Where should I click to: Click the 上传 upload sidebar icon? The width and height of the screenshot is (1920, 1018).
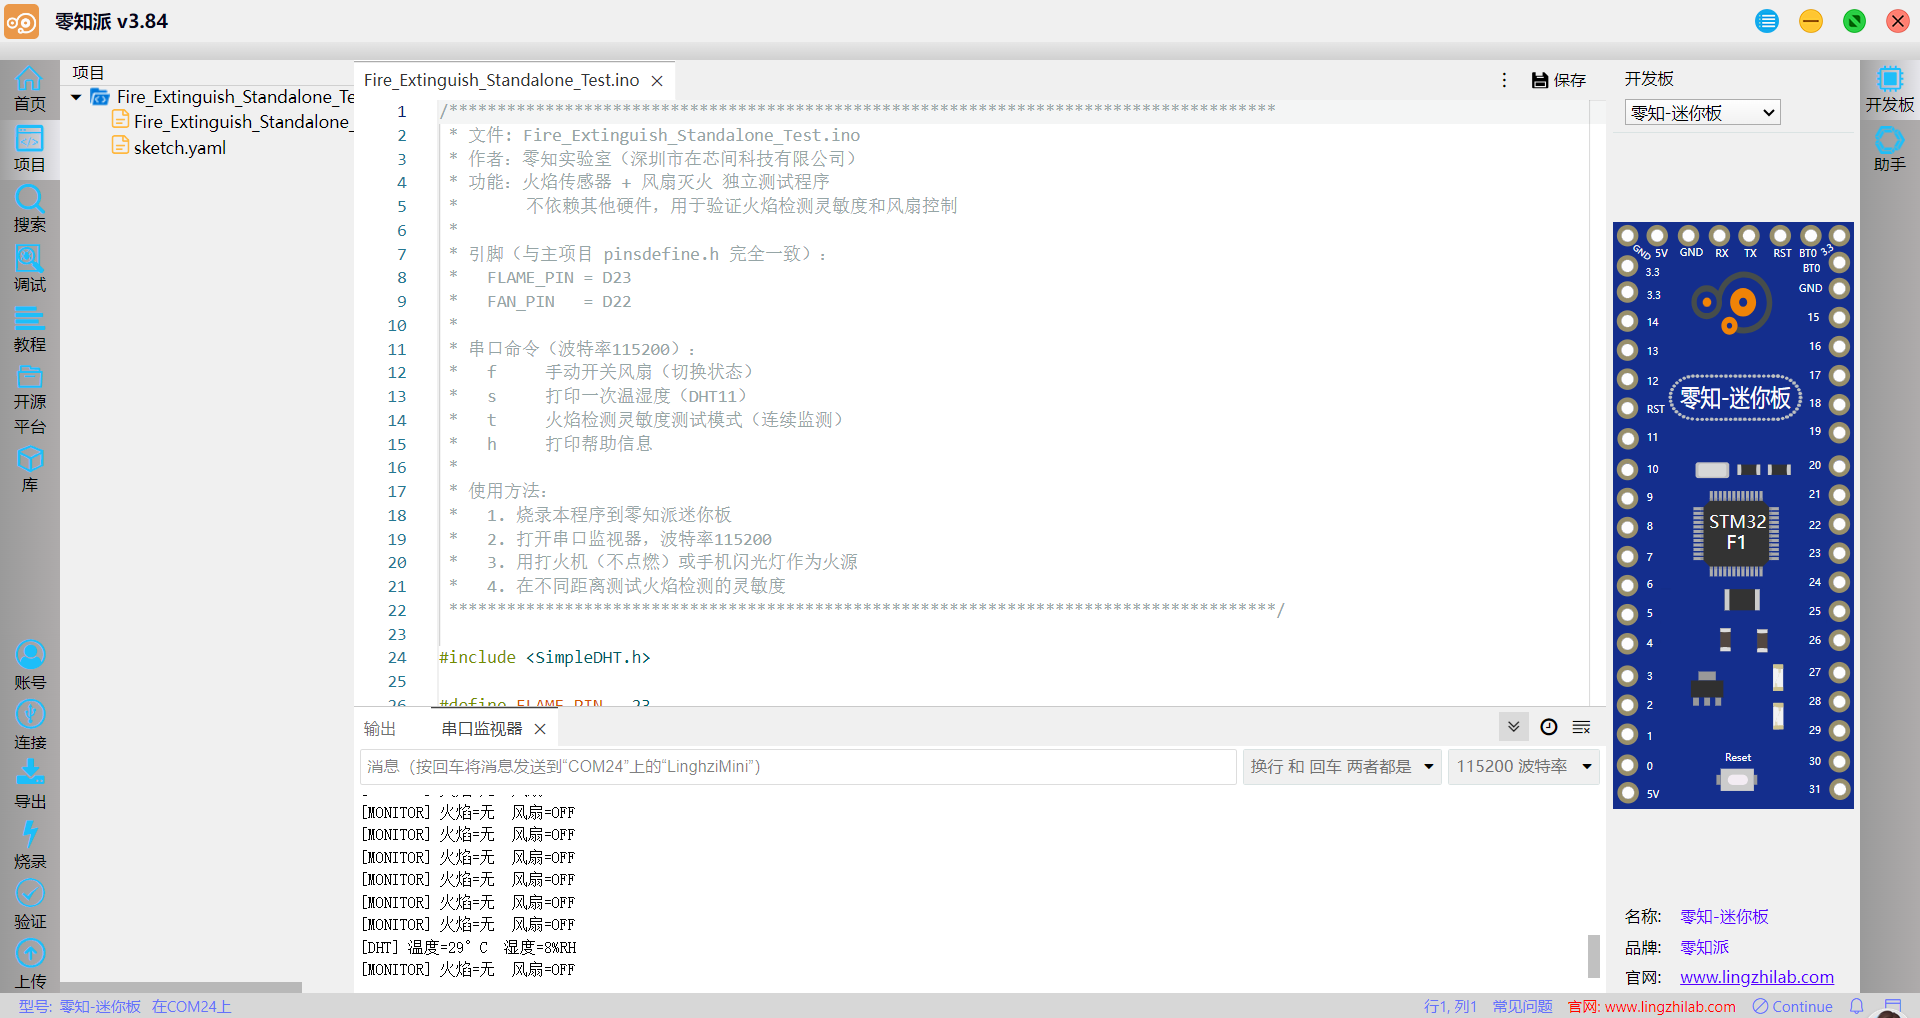[30, 965]
